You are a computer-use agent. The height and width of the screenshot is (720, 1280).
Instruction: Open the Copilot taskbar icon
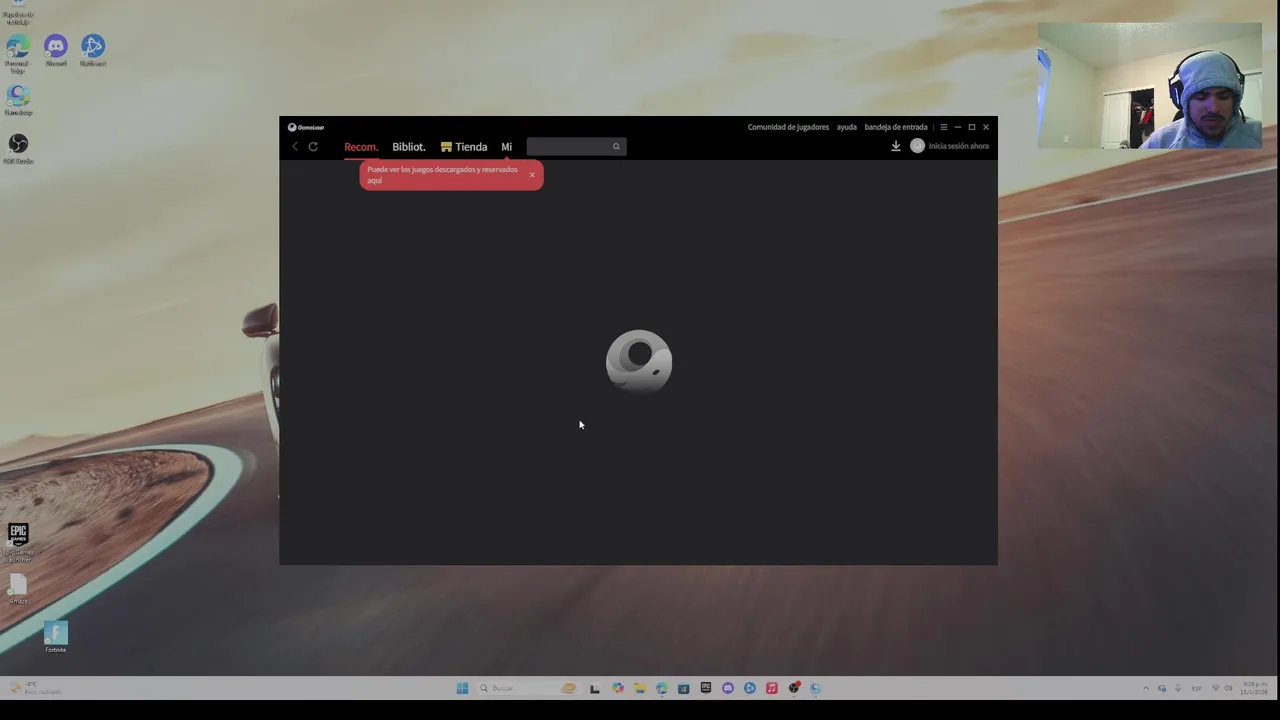(x=617, y=688)
